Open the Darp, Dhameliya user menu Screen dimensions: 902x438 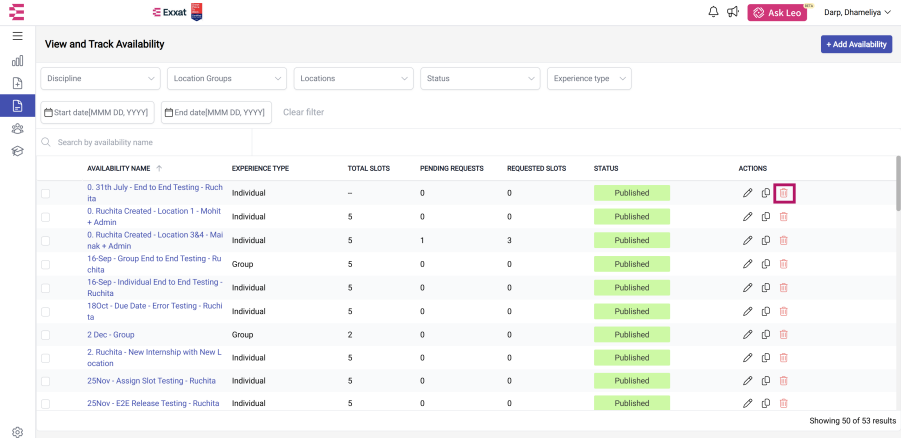click(x=857, y=12)
